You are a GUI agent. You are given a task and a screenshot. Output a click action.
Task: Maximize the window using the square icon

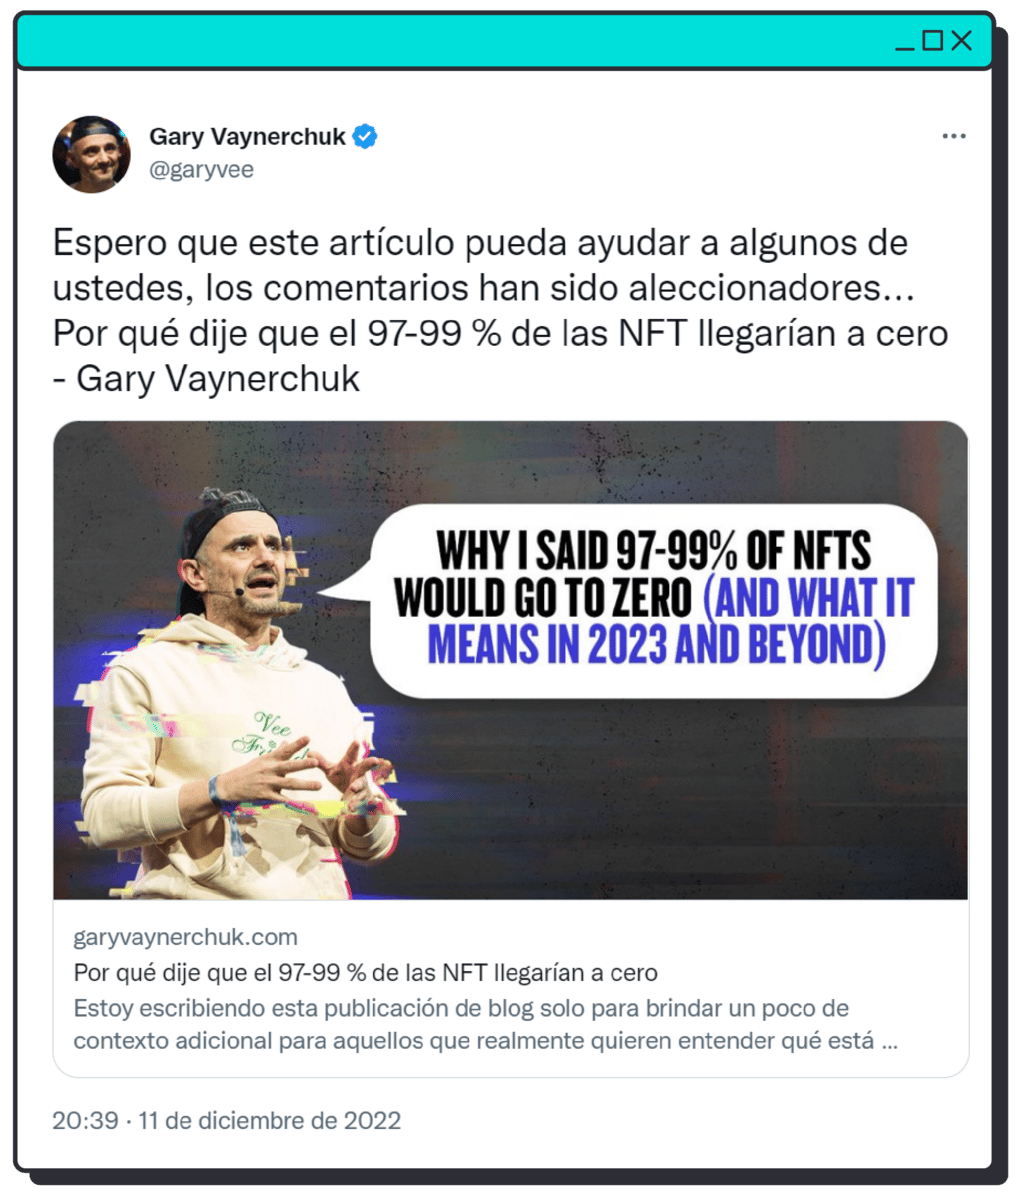[x=932, y=40]
